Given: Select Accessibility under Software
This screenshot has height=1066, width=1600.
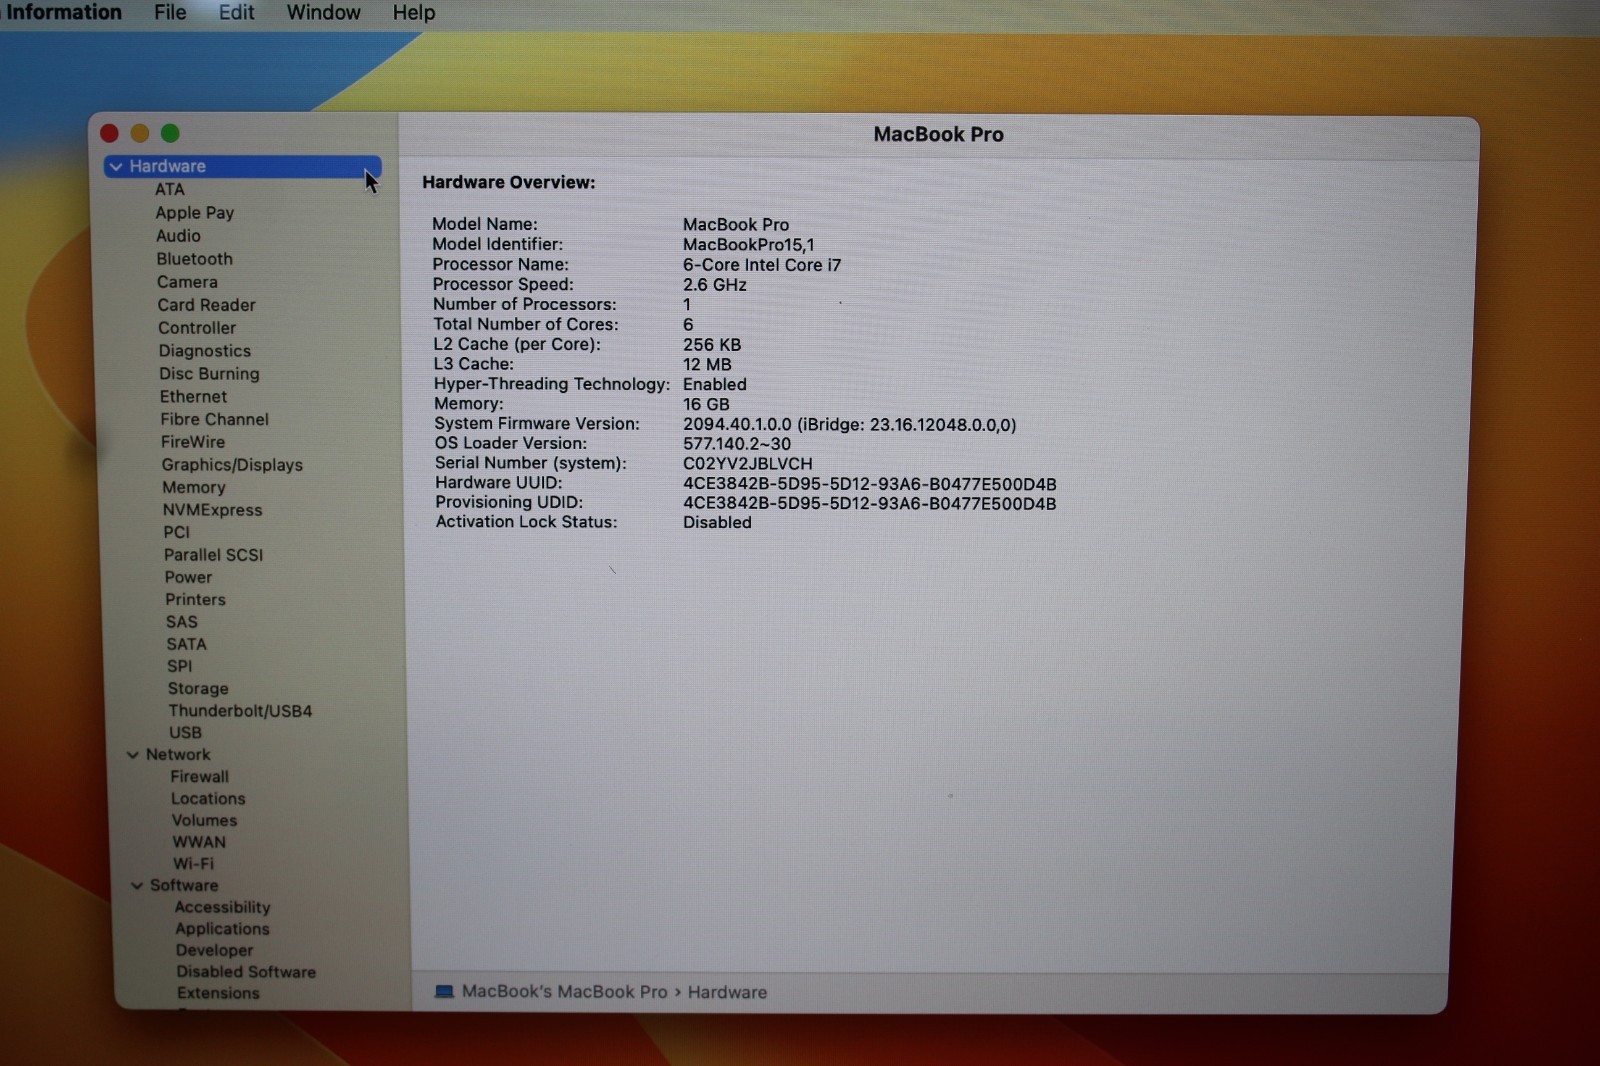Looking at the screenshot, I should (x=222, y=908).
